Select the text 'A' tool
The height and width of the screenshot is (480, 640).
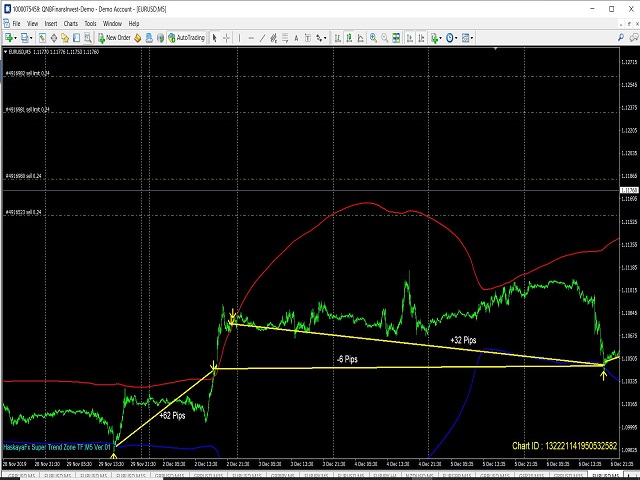tap(296, 38)
